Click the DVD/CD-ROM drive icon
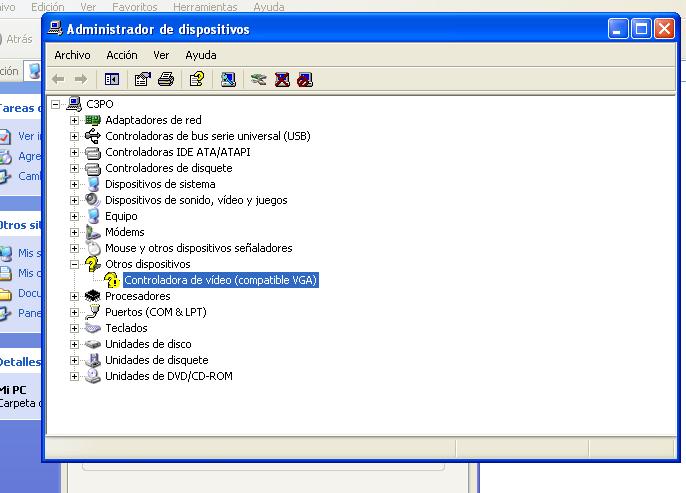The width and height of the screenshot is (686, 493). (x=93, y=376)
